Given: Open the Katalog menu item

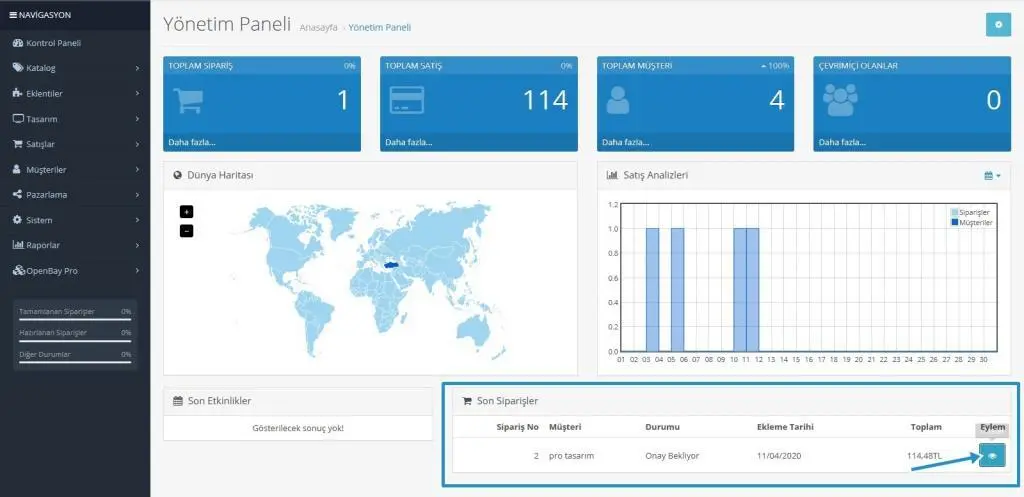Looking at the screenshot, I should (x=75, y=68).
